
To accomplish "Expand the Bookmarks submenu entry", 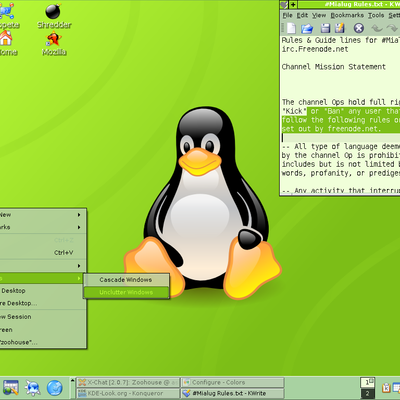I will click(x=43, y=227).
